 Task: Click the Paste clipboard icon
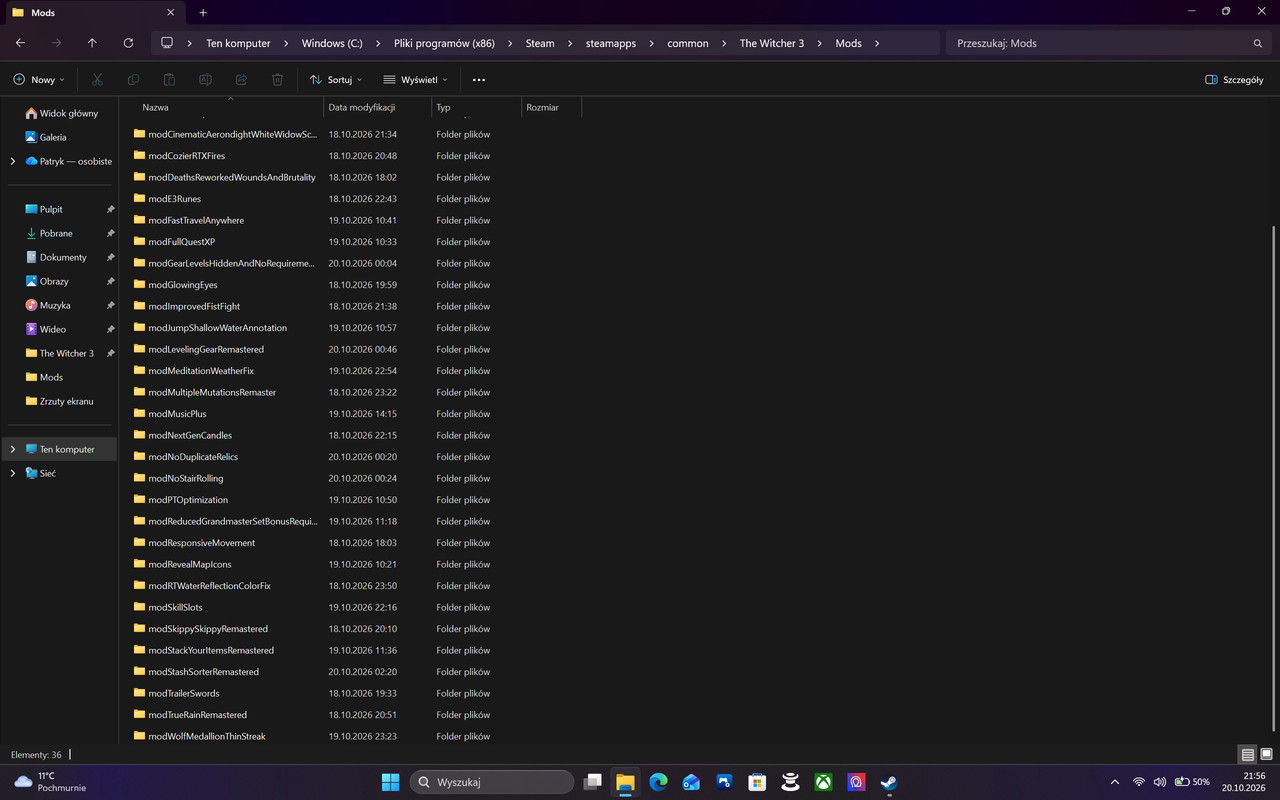[169, 80]
